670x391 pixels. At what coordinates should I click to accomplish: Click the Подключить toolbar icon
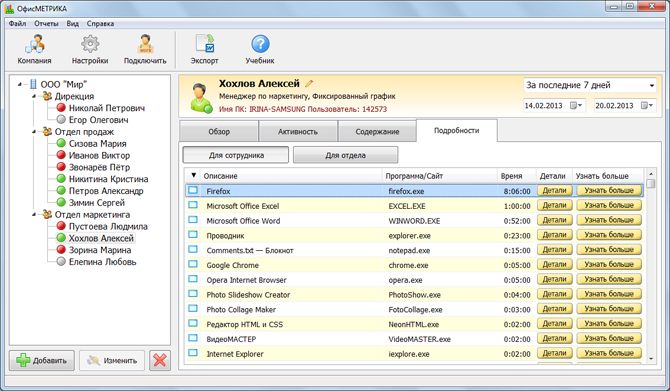(x=145, y=44)
